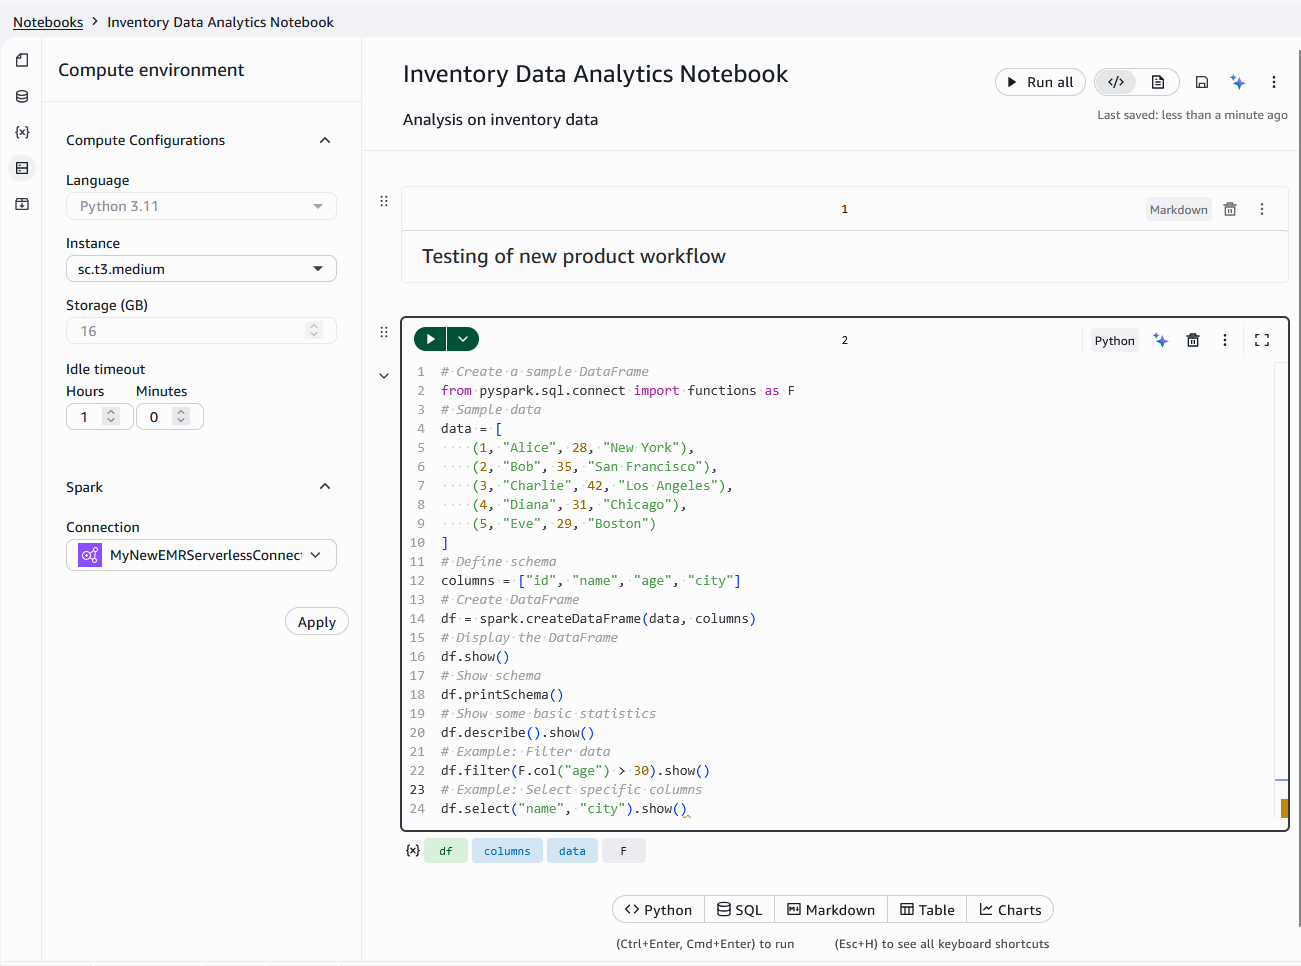Viewport: 1301px width, 966px height.
Task: Click the columns variable chip
Action: coord(507,851)
